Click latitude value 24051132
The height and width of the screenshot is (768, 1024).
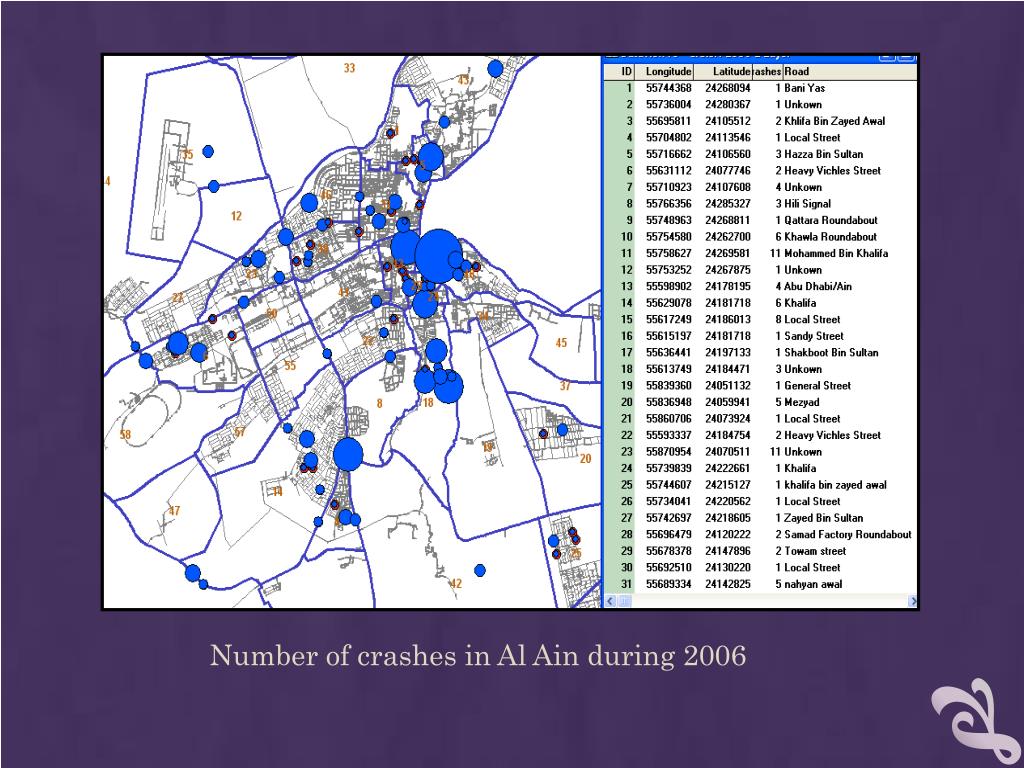click(728, 386)
